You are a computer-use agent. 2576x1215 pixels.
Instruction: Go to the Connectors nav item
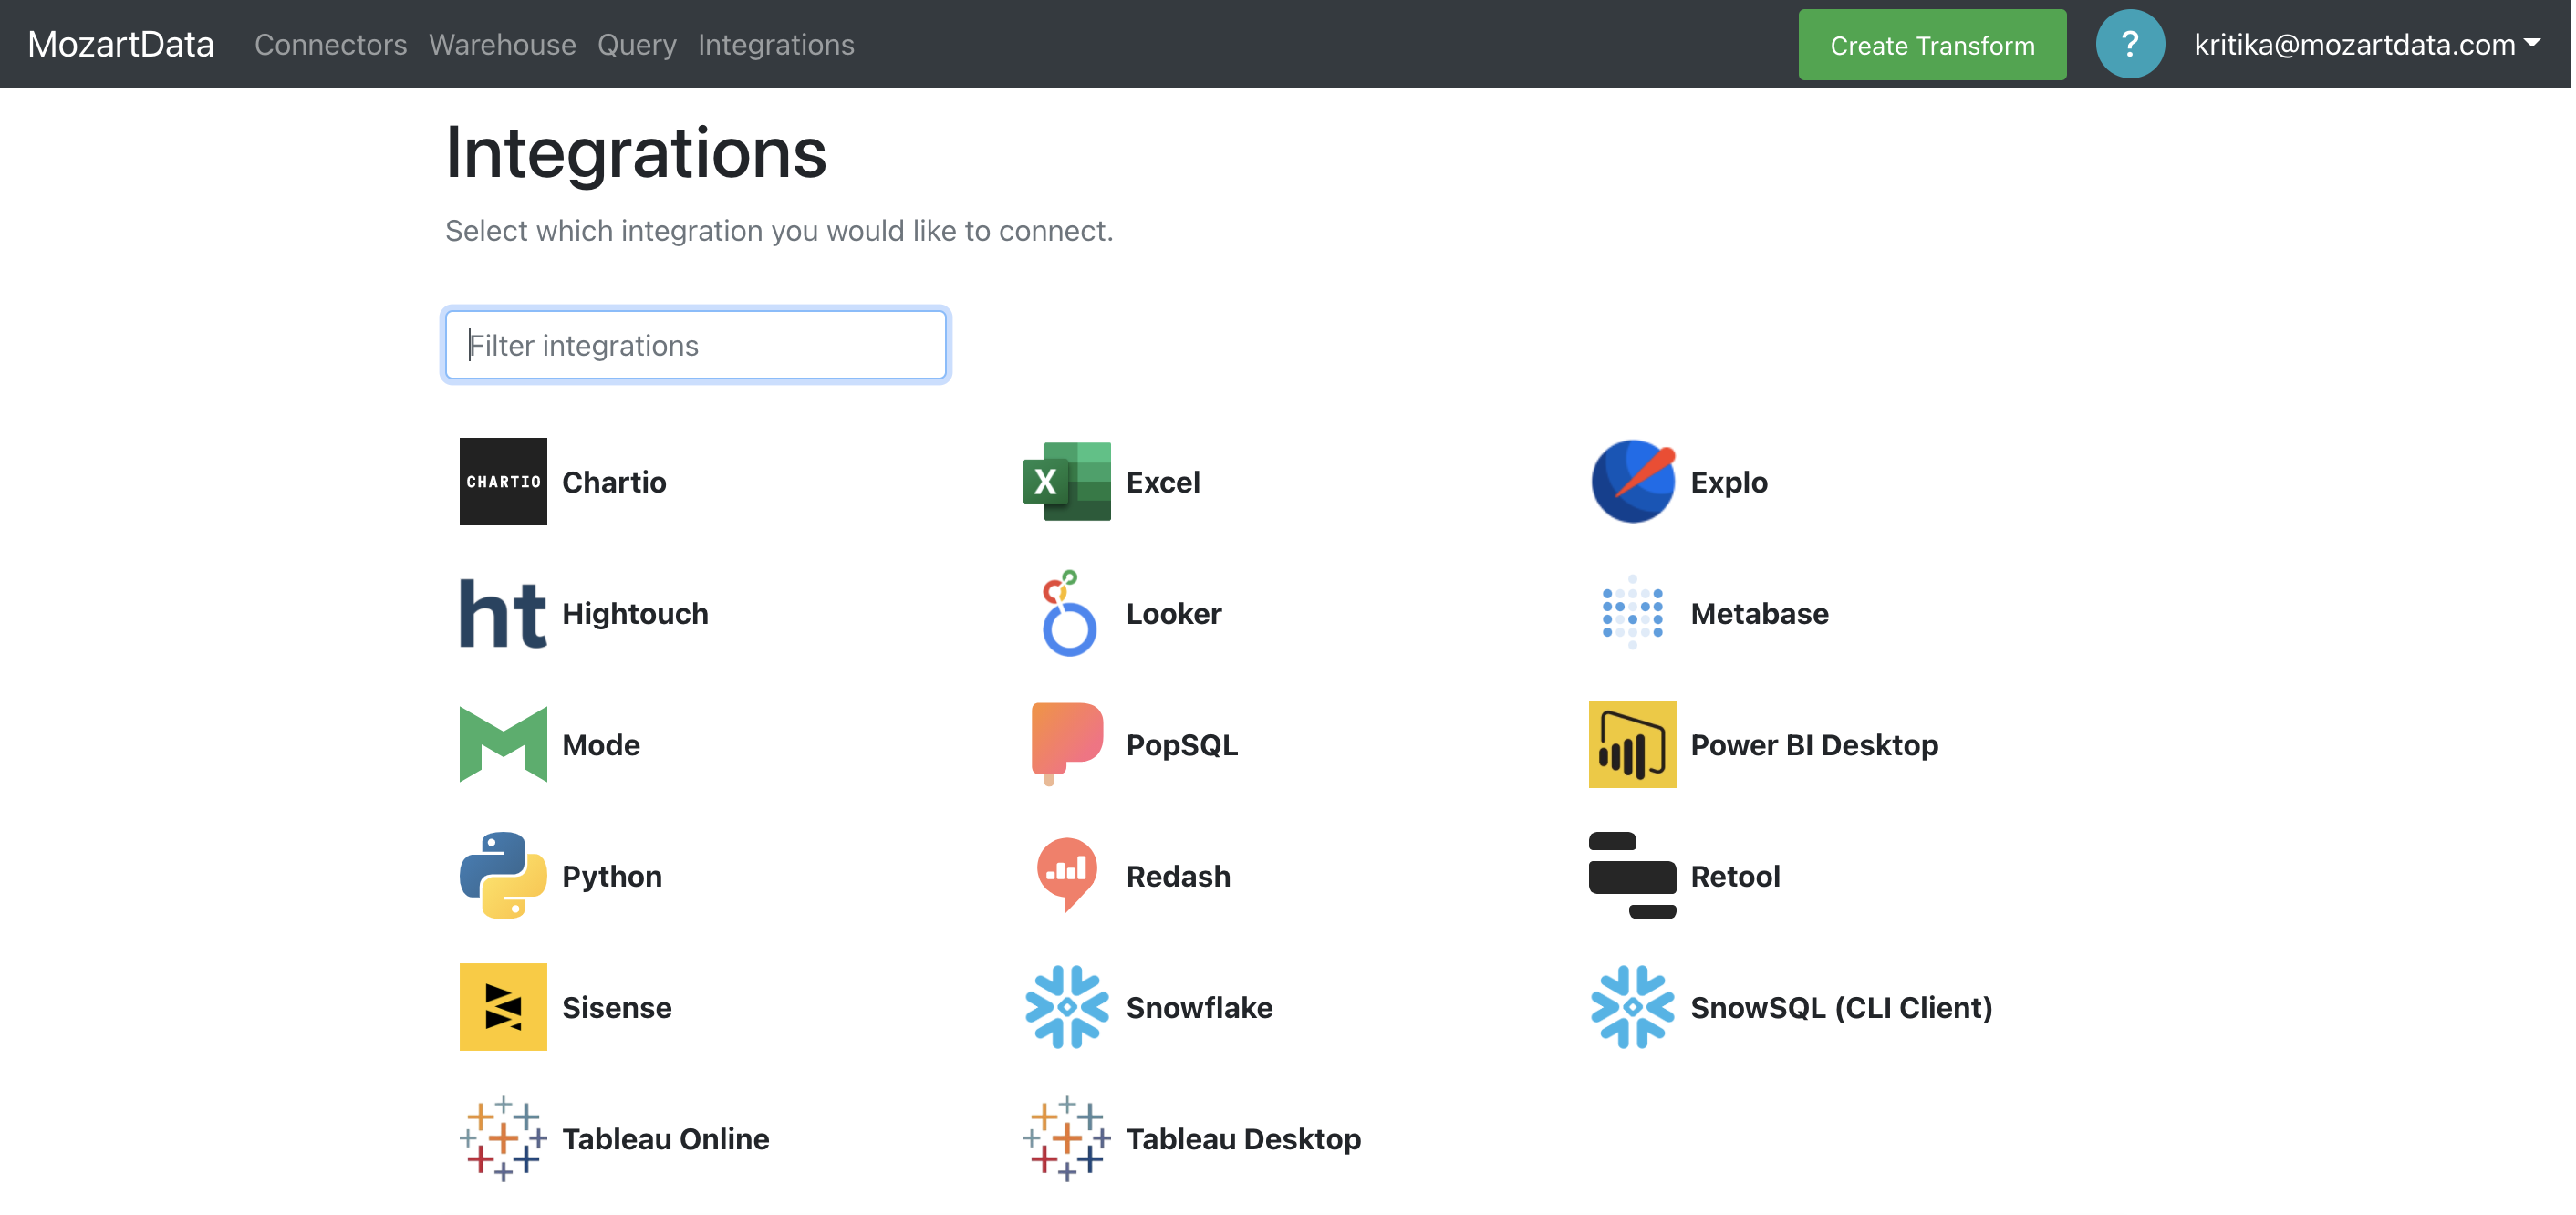coord(330,44)
